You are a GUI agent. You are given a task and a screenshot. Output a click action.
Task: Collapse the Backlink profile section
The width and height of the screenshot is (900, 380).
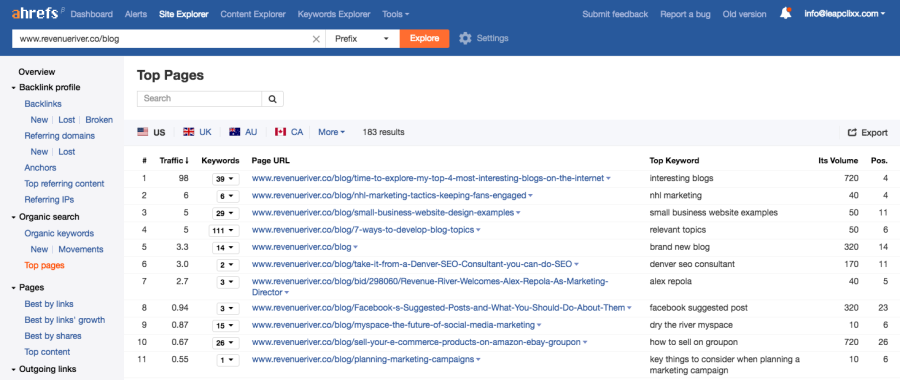point(45,87)
